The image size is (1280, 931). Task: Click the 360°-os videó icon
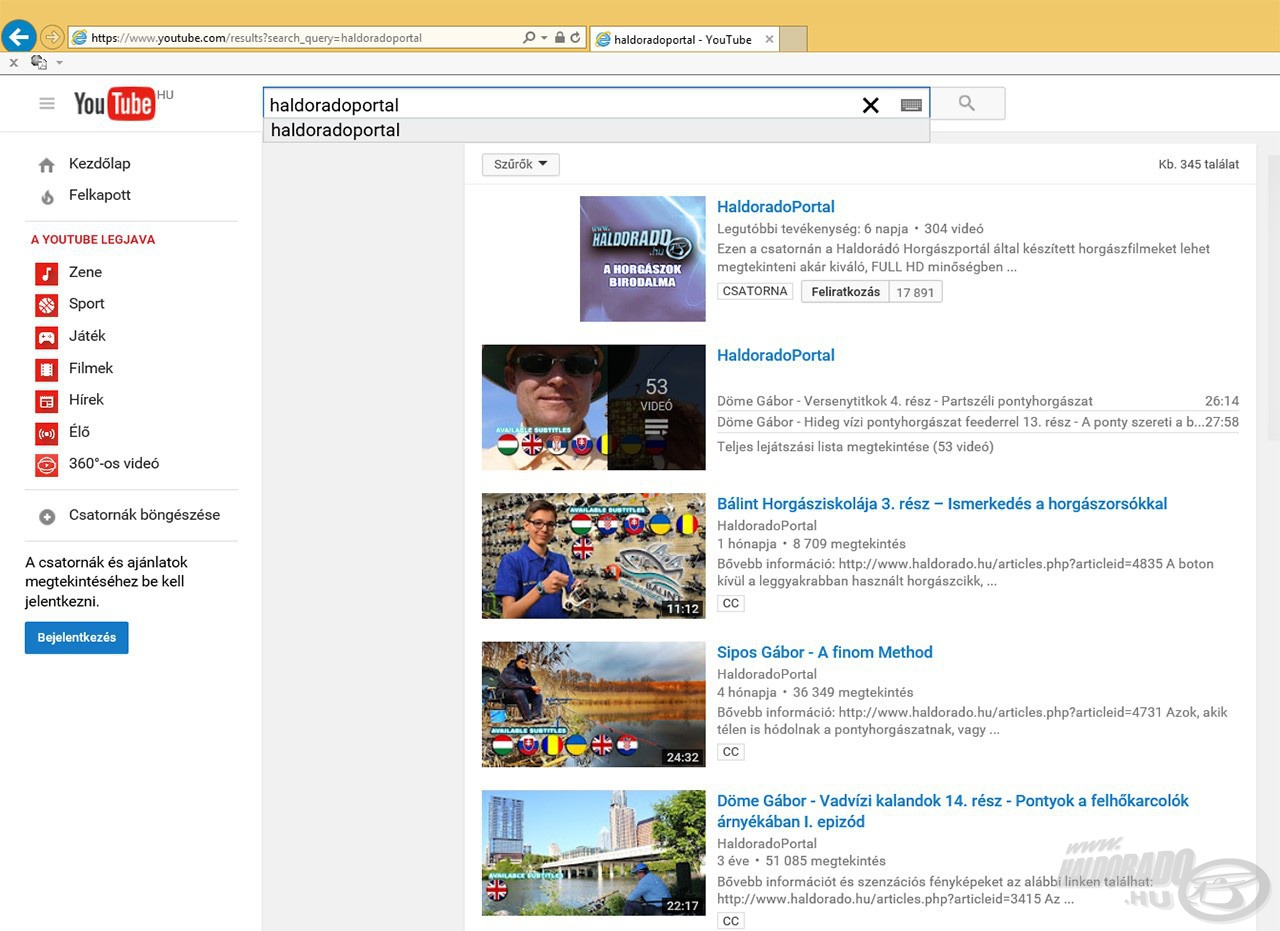[x=47, y=465]
